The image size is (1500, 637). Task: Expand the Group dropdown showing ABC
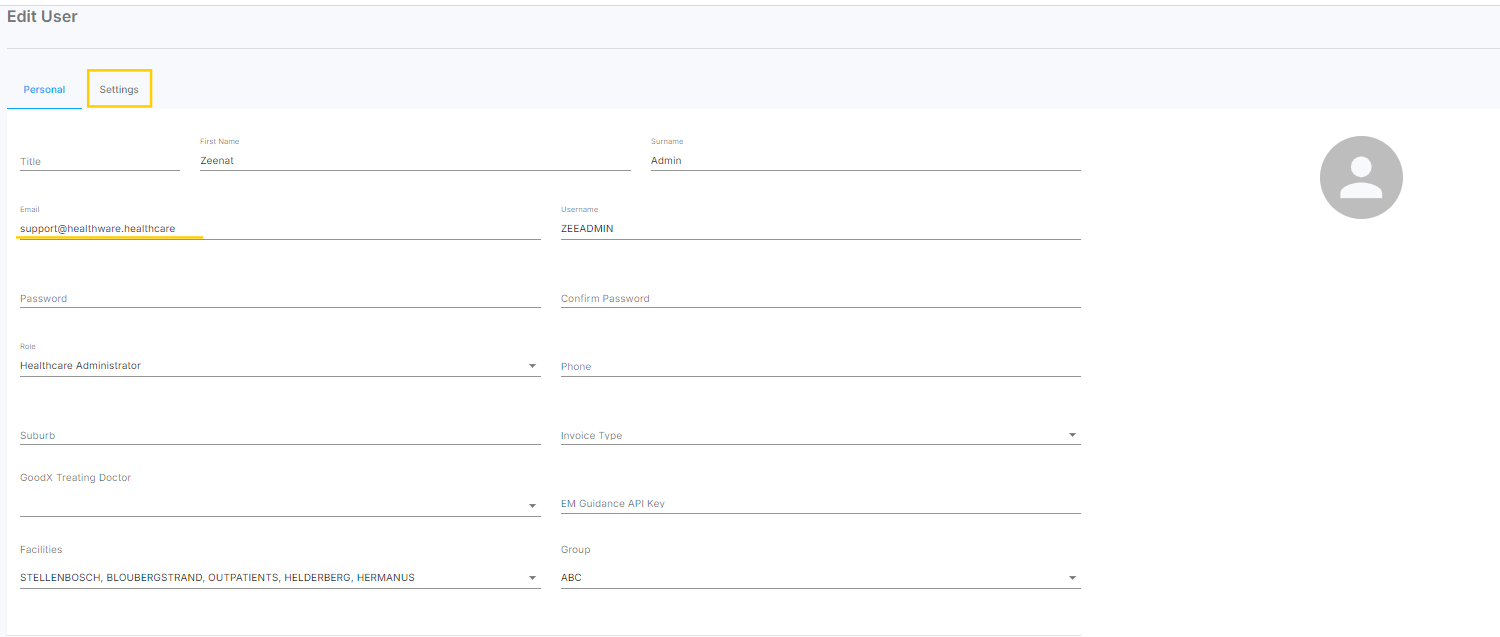click(1072, 578)
